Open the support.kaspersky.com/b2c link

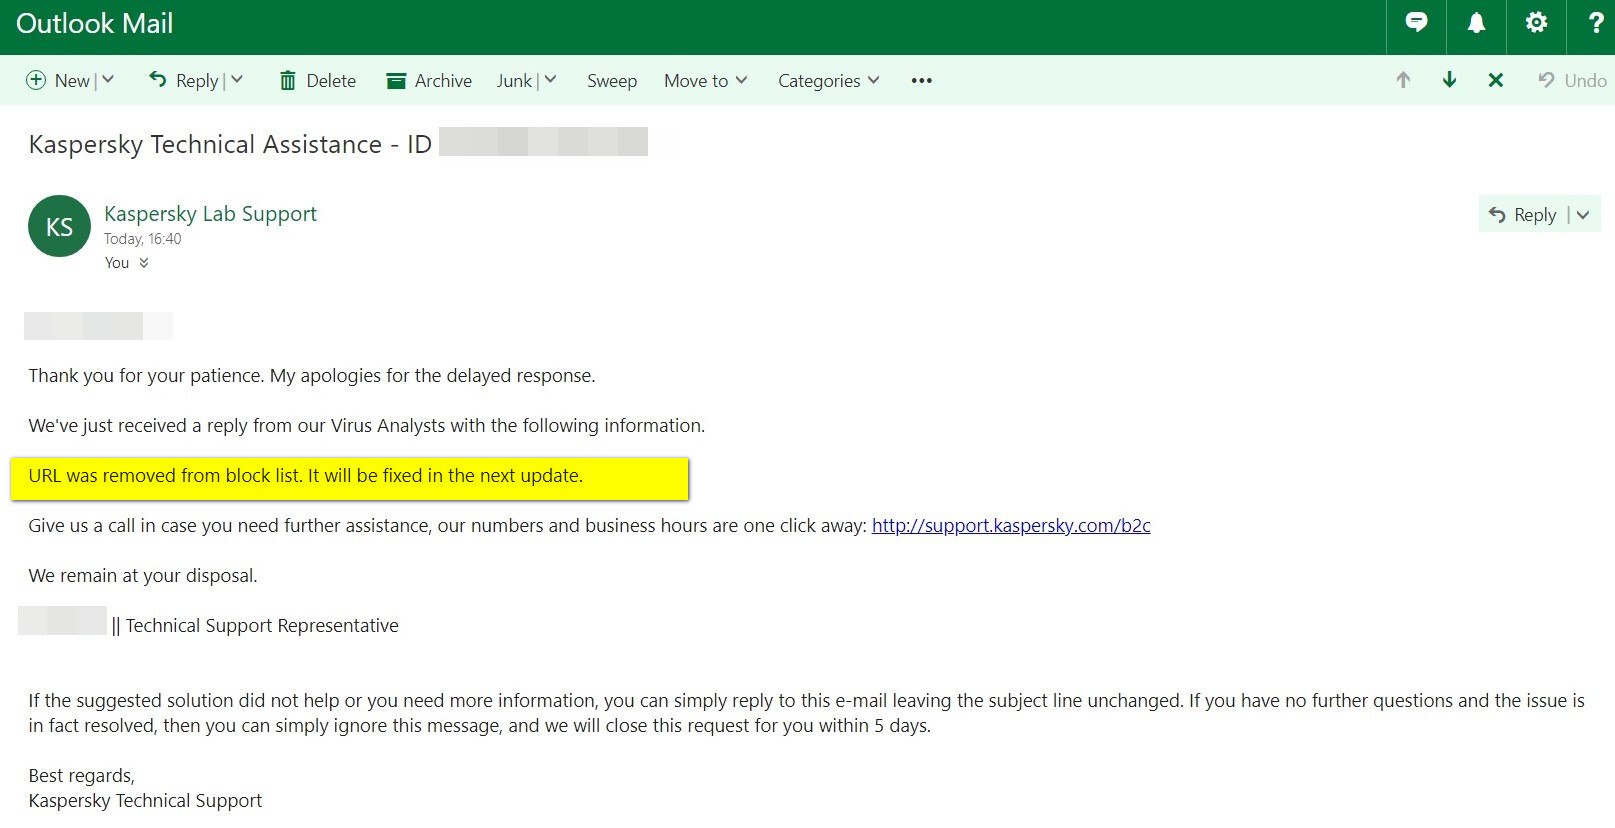pyautogui.click(x=1011, y=526)
